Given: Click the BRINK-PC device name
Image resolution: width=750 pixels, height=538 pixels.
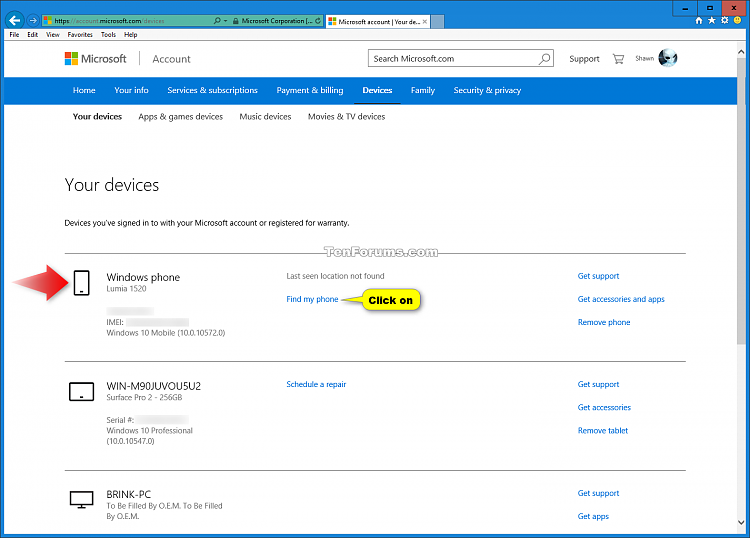Looking at the screenshot, I should click(x=128, y=494).
